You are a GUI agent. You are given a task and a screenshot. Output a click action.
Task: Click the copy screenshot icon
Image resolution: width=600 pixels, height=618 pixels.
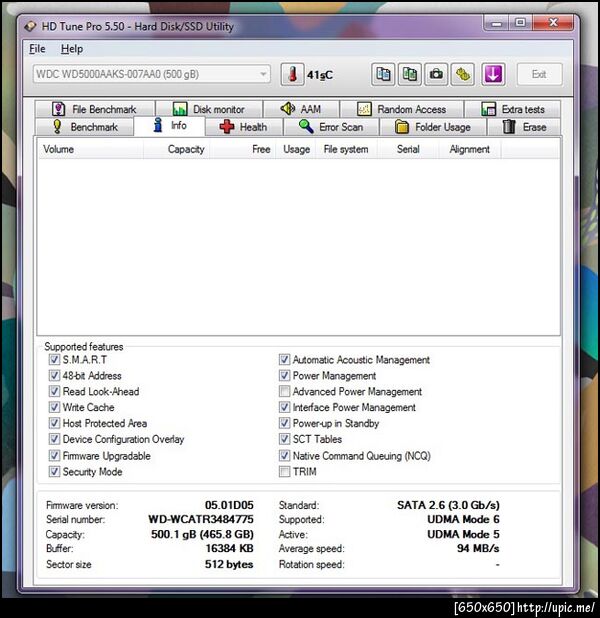[409, 74]
